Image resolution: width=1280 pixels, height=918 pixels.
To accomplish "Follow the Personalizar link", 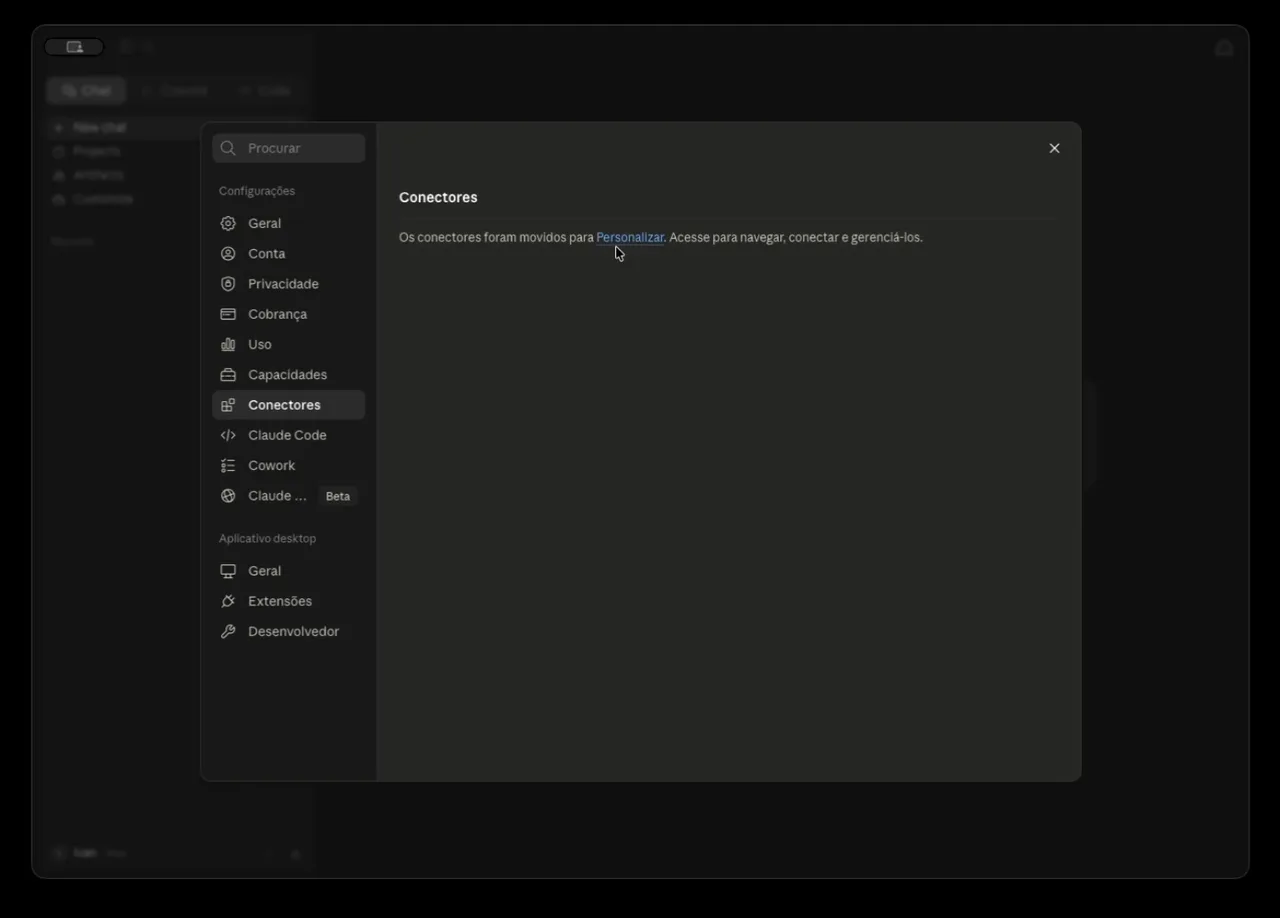I will tap(630, 237).
